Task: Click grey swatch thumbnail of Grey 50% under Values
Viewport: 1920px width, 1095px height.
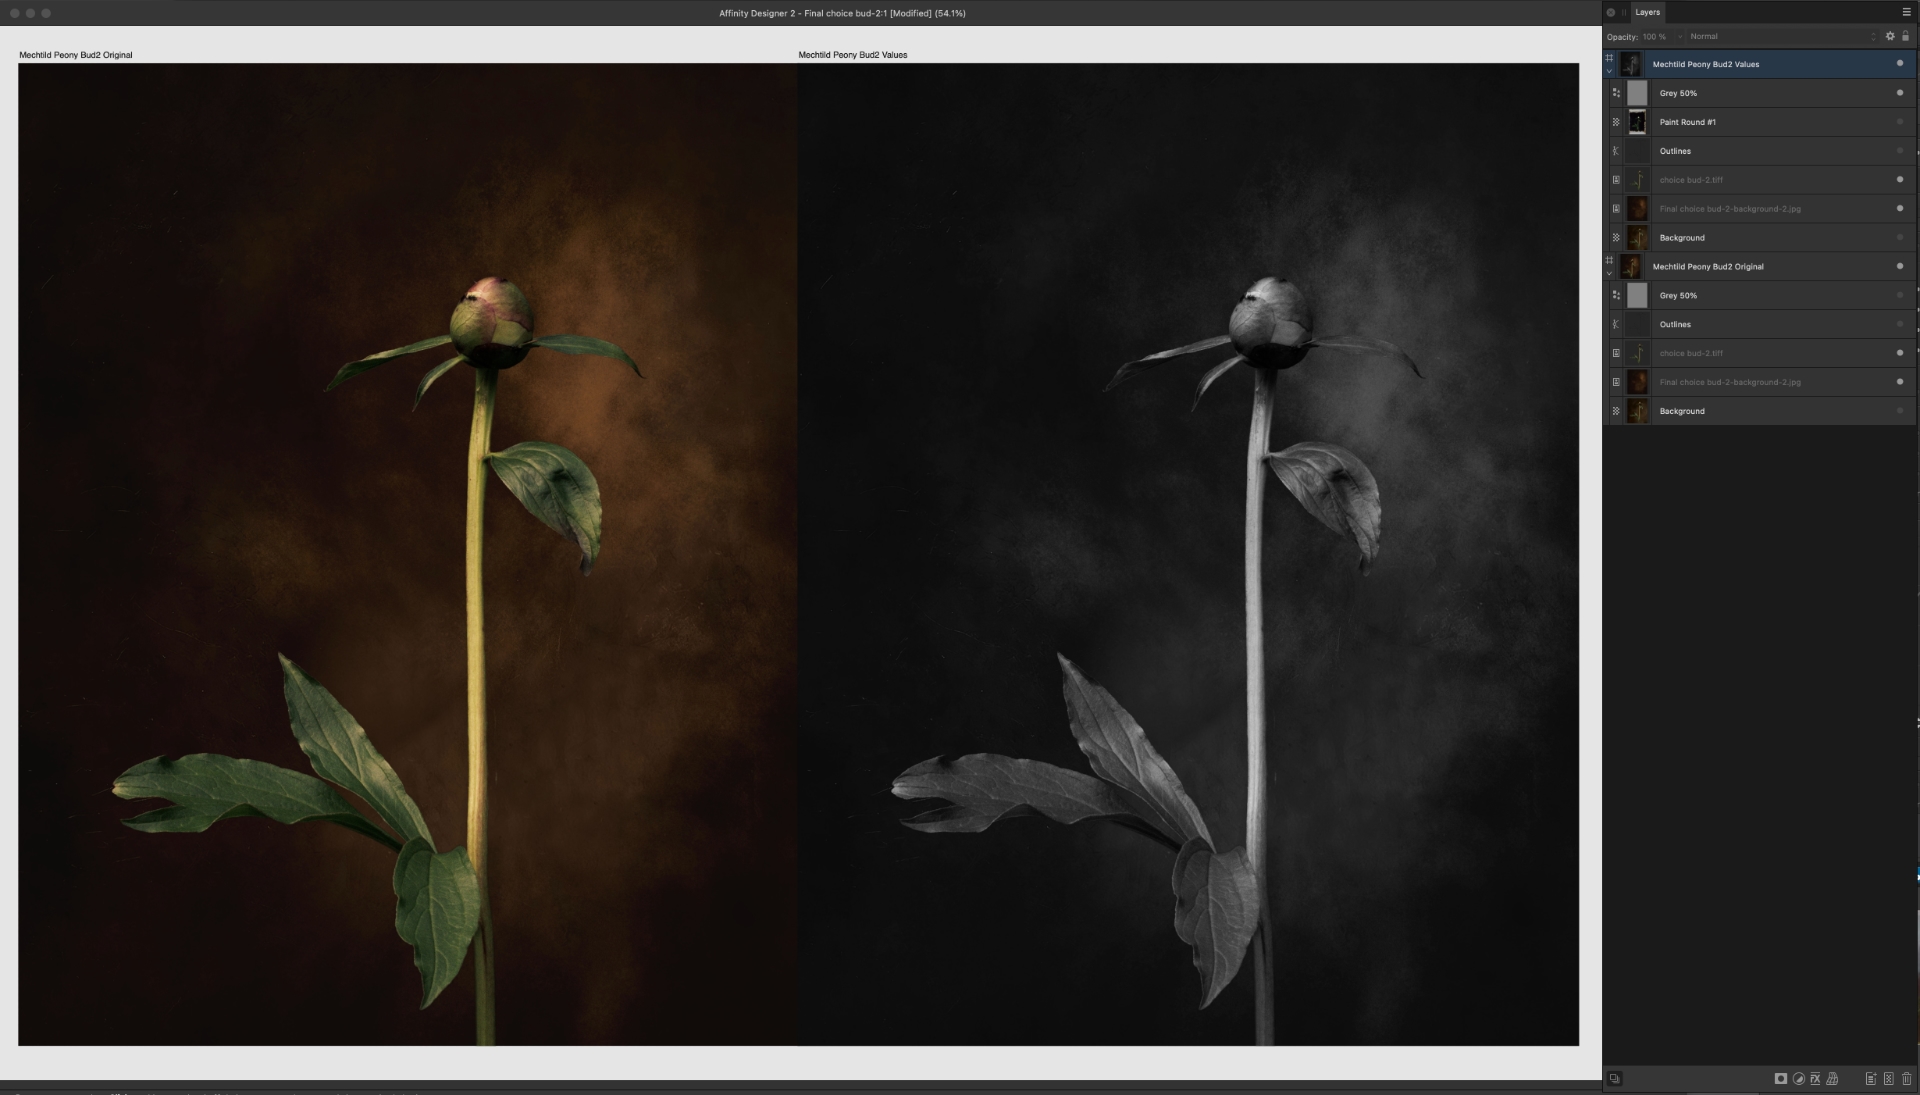Action: [x=1637, y=93]
